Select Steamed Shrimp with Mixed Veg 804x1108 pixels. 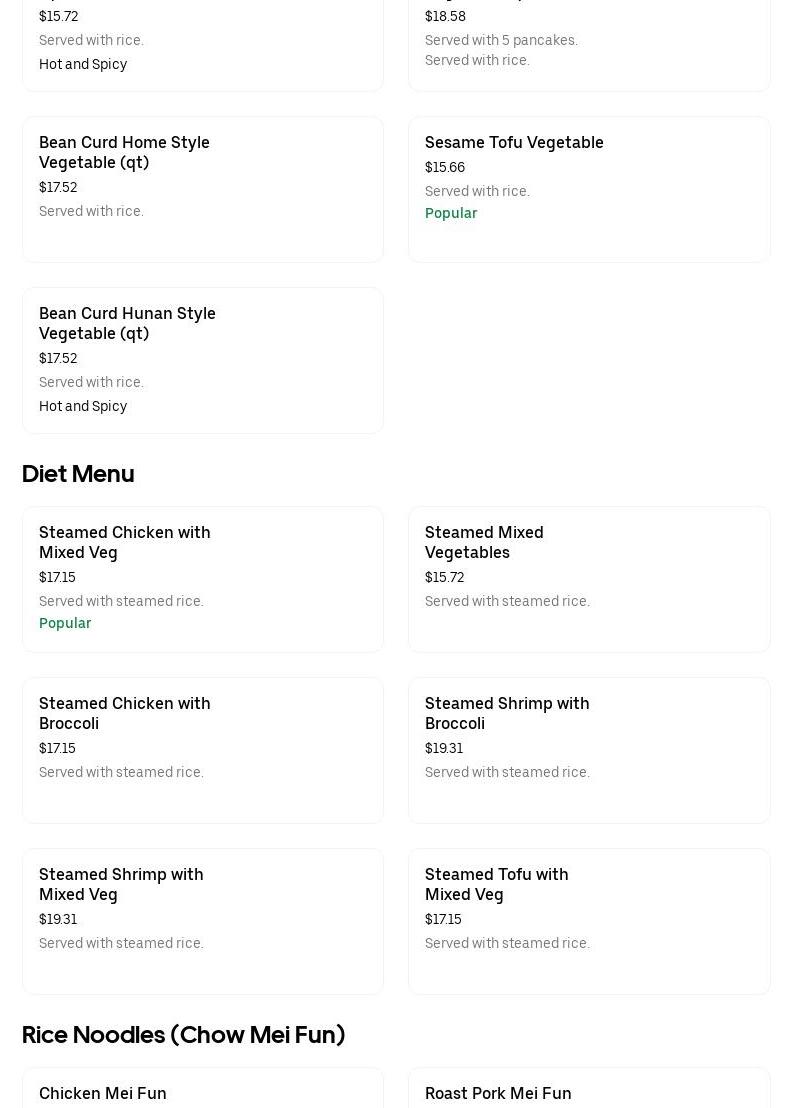click(x=121, y=884)
